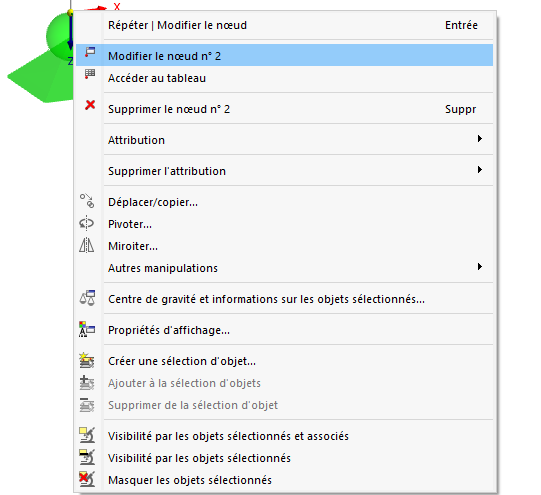Expand the Attribution submenu arrow
Screen dimensions: 541x495
(x=480, y=139)
